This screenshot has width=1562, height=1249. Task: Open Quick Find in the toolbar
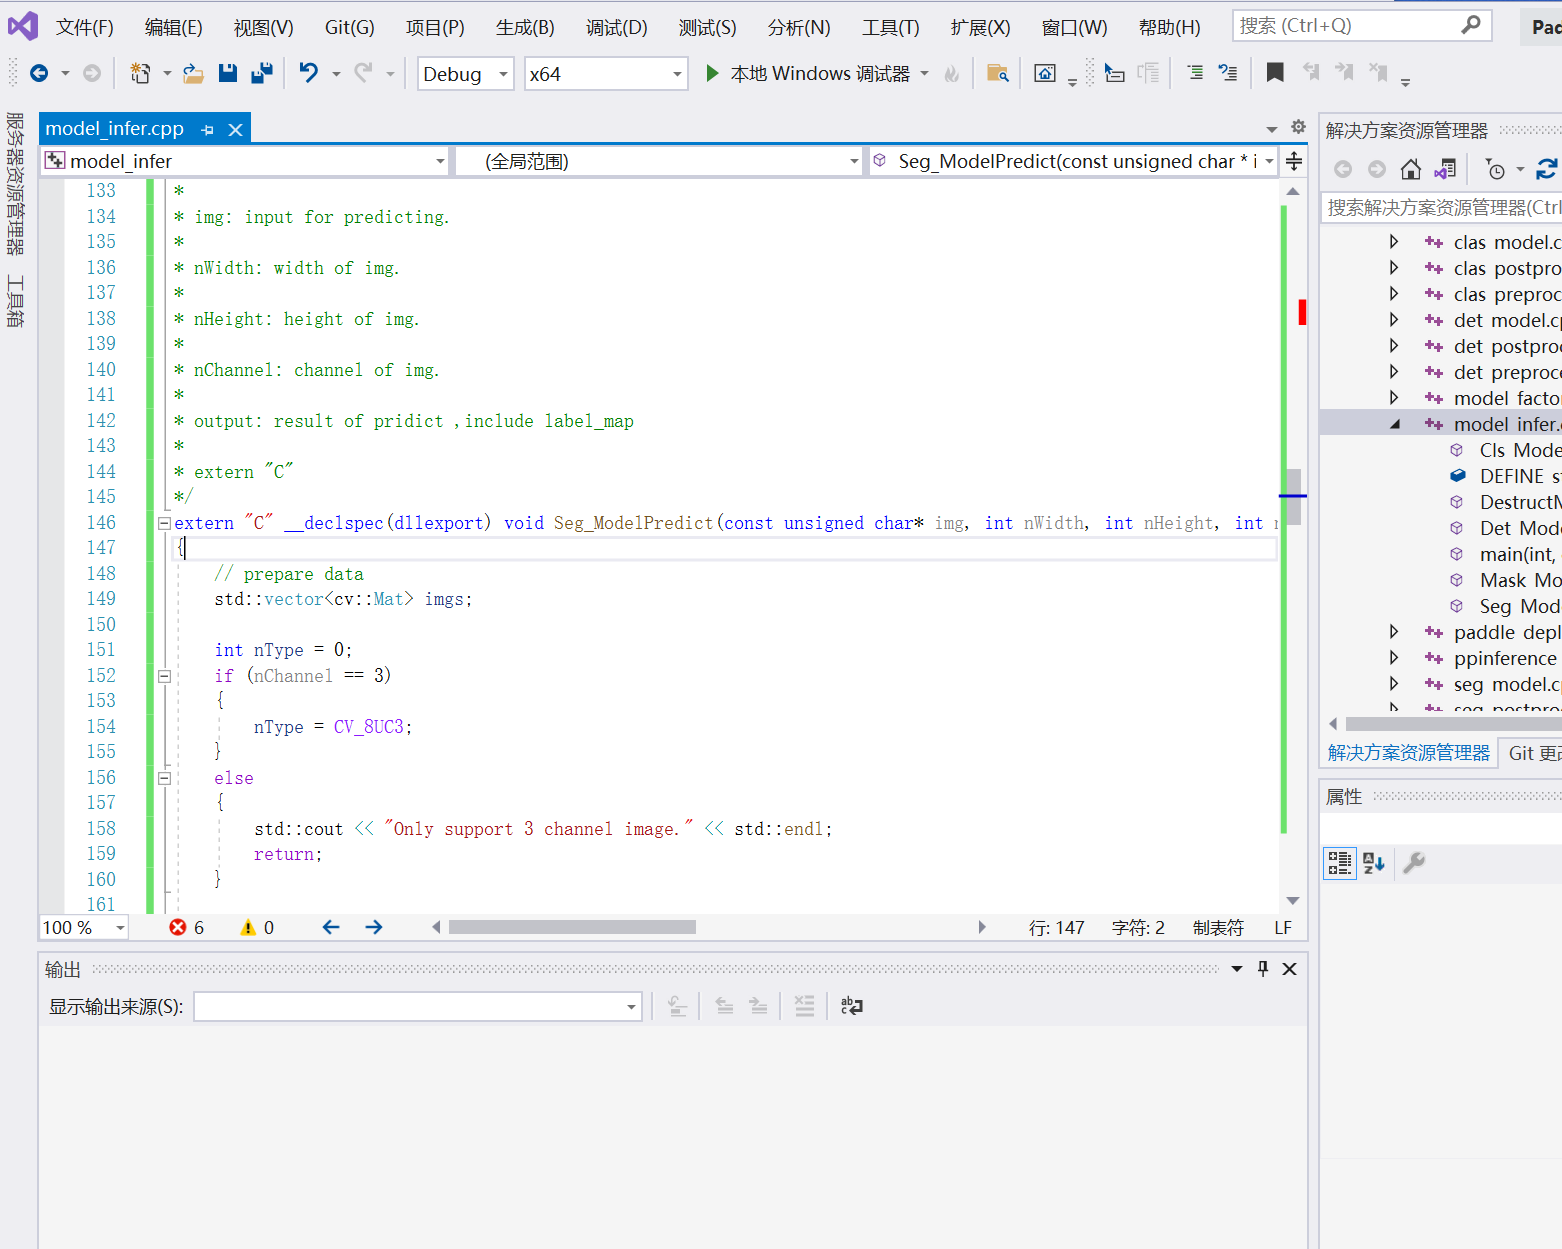997,73
